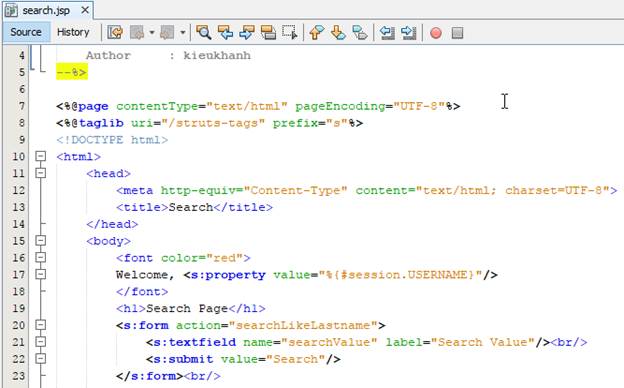Collapse the body fold at line 15
The image size is (624, 388).
pyautogui.click(x=40, y=240)
